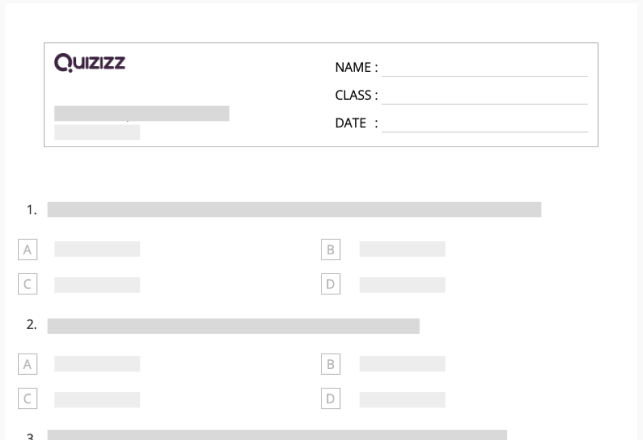Click answer placeholder beside question 1 option A
Screen dimensions: 643x440
pyautogui.click(x=97, y=249)
